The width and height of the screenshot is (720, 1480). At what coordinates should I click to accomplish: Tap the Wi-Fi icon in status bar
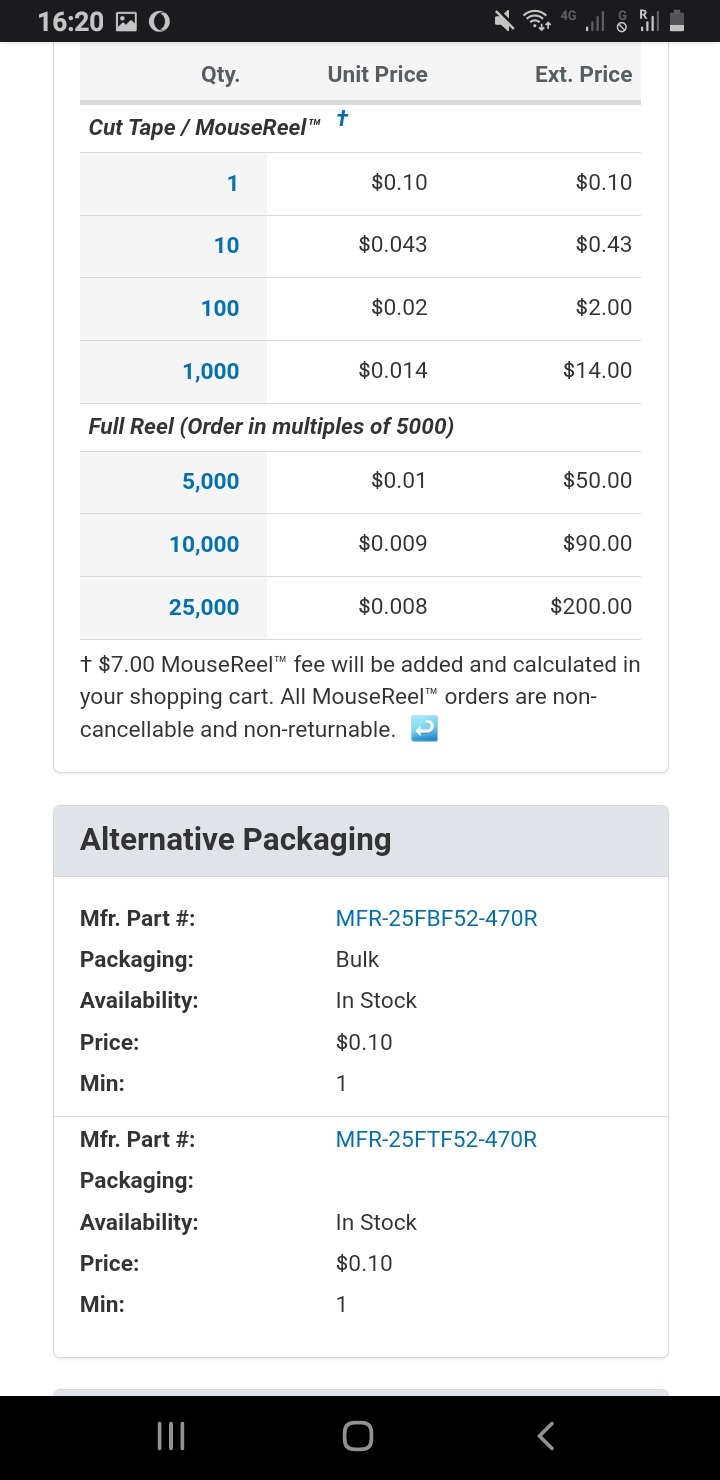pos(538,21)
